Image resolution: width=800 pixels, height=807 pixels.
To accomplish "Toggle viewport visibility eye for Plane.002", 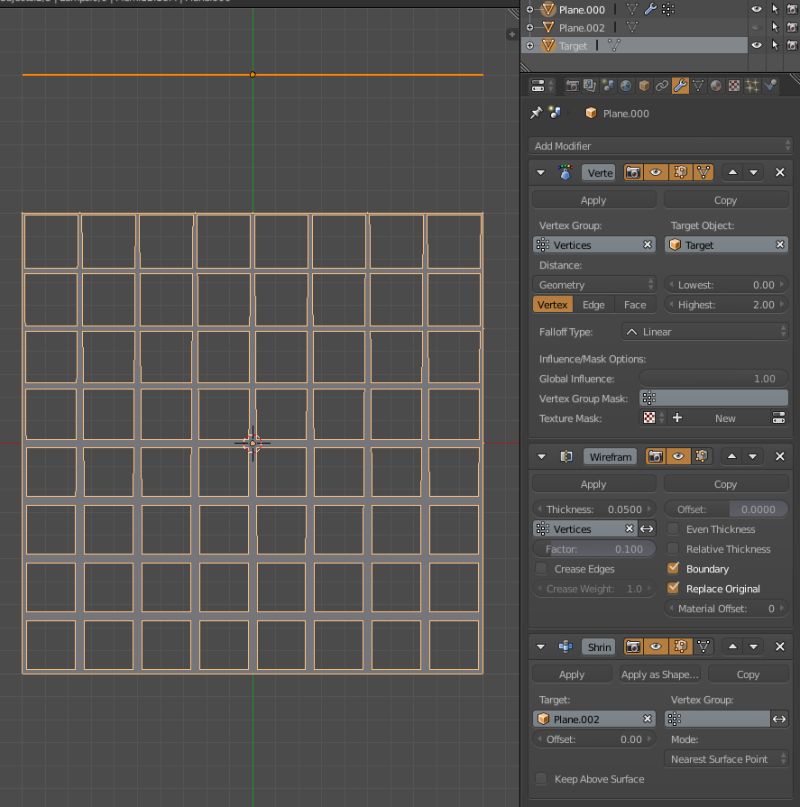I will tap(756, 27).
